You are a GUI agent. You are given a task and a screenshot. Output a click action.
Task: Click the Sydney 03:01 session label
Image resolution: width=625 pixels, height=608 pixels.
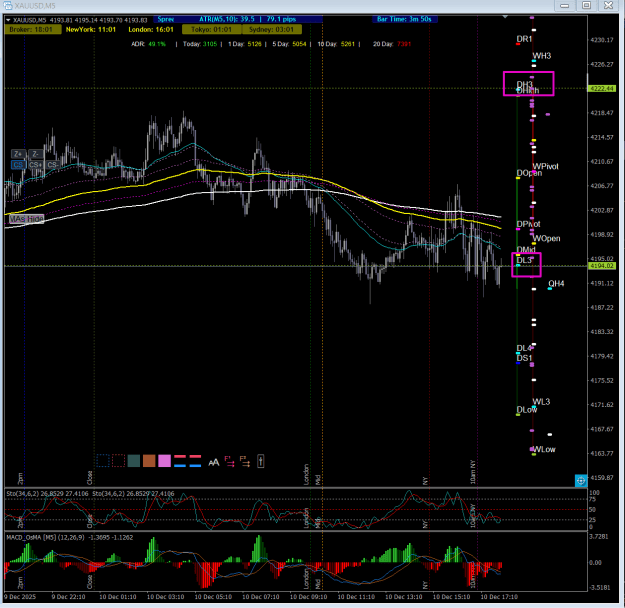[x=271, y=30]
